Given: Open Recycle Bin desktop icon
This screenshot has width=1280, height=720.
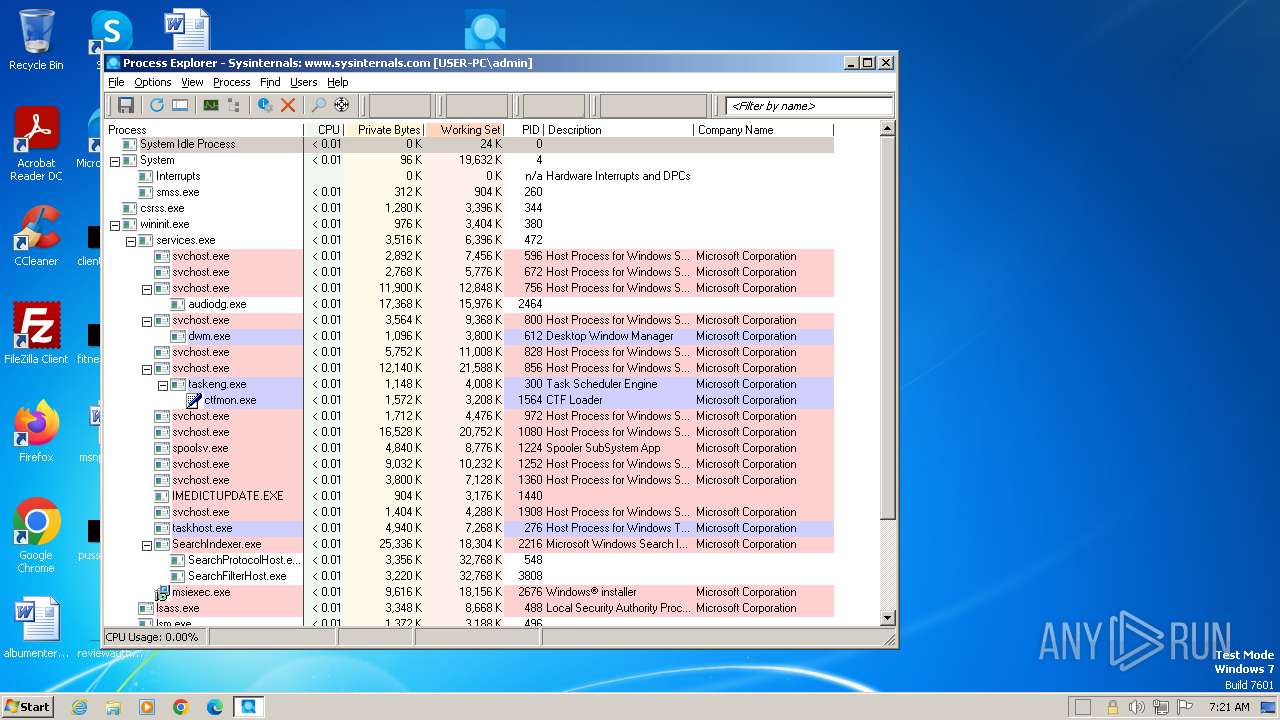Looking at the screenshot, I should click(36, 40).
